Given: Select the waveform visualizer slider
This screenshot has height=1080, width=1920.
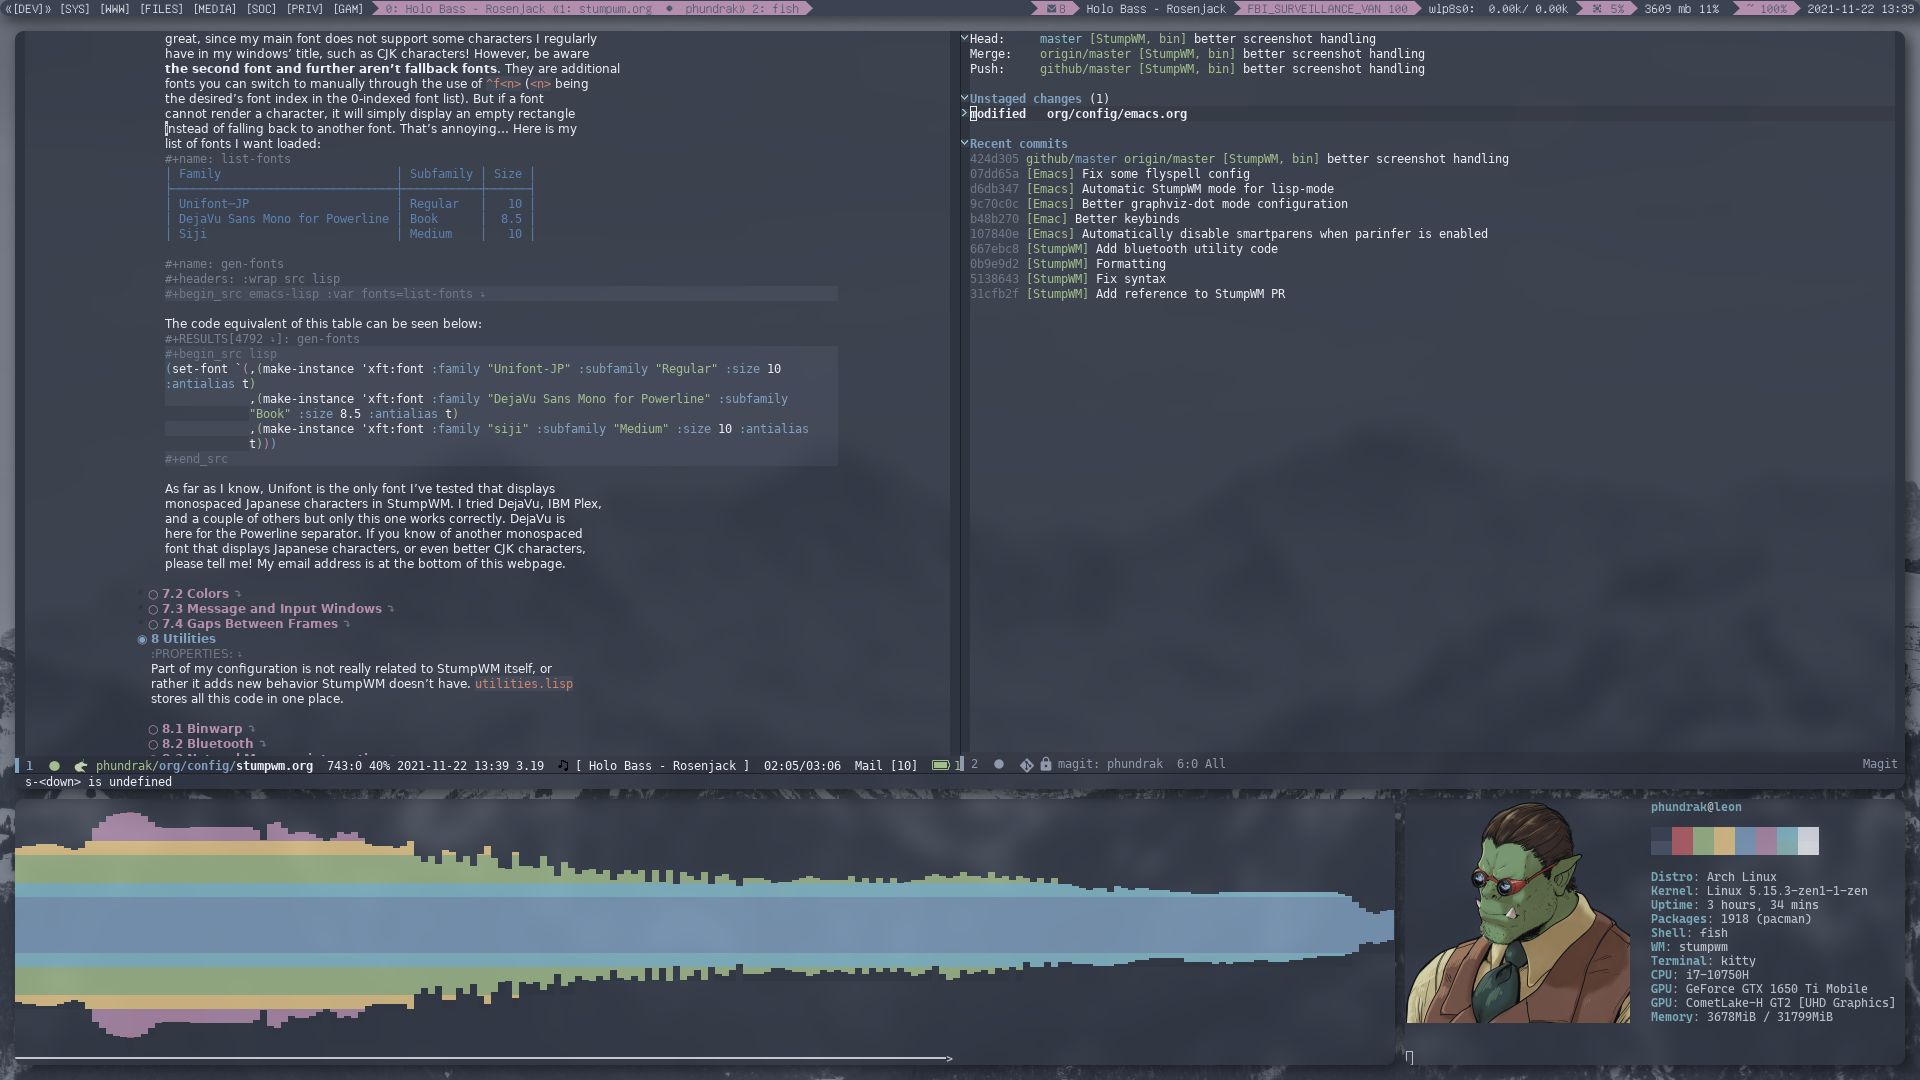Looking at the screenshot, I should coord(947,1058).
